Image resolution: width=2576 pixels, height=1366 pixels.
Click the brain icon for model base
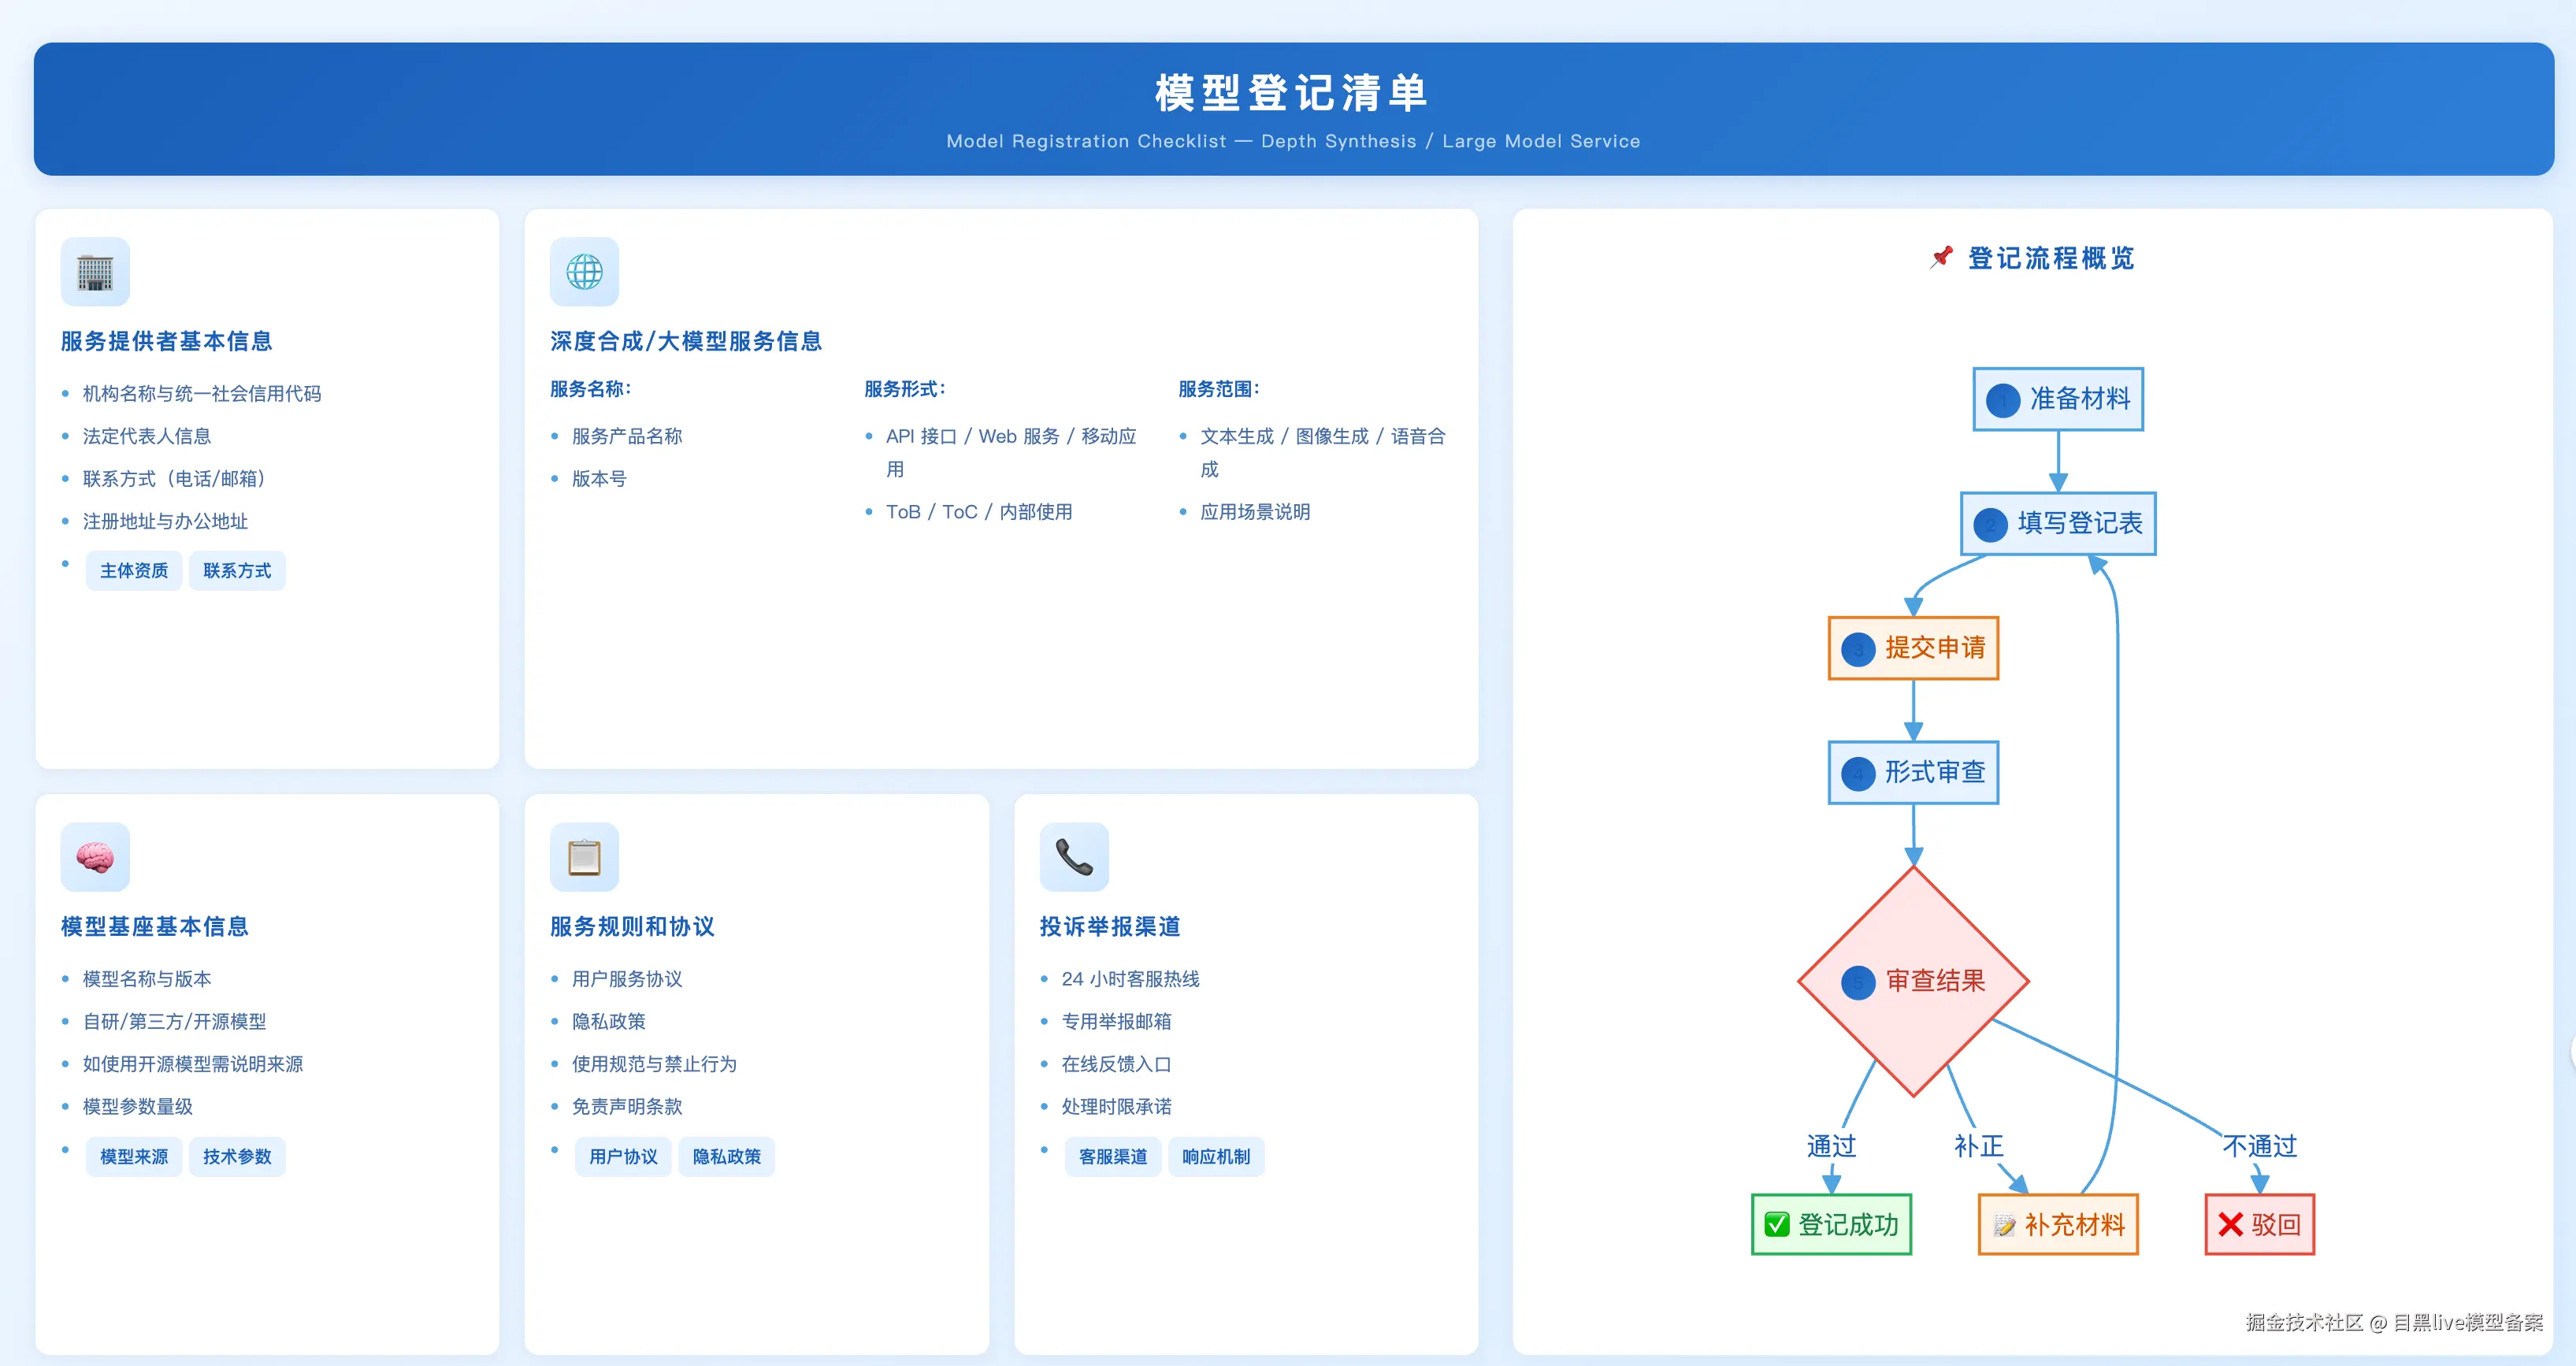click(95, 857)
